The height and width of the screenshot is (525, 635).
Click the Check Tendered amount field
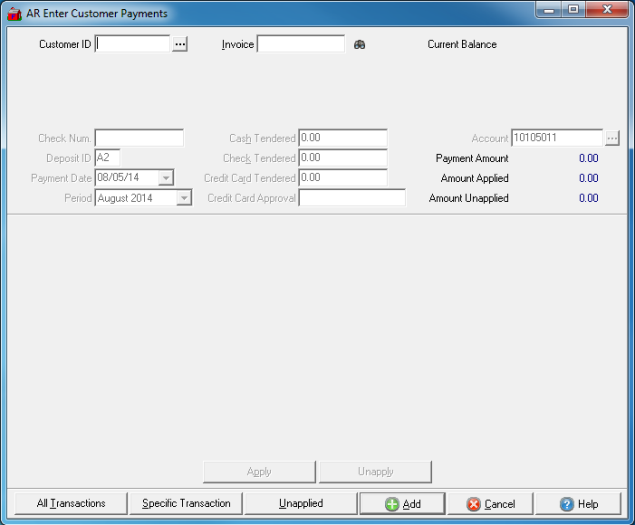click(x=342, y=158)
